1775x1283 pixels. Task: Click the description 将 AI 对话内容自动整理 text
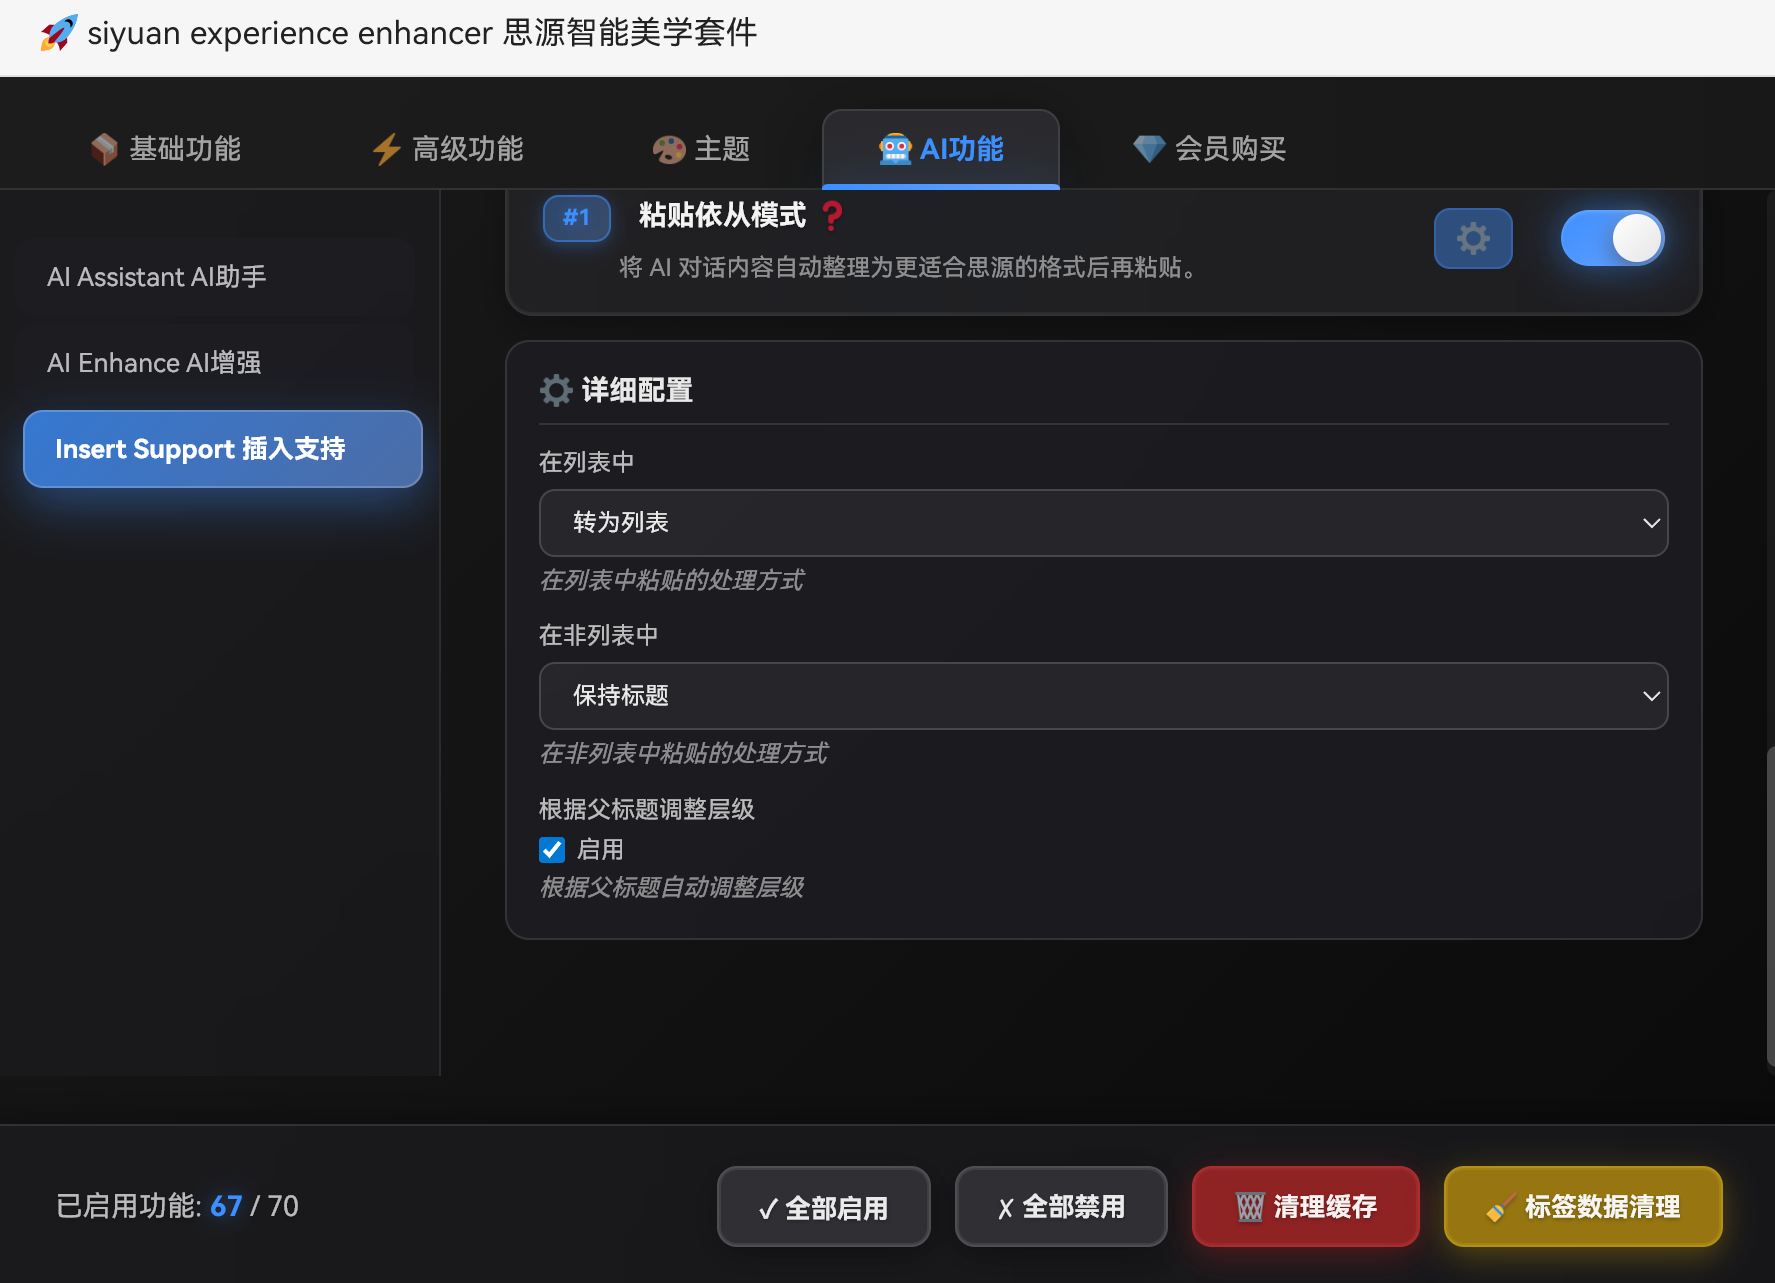[x=909, y=268]
